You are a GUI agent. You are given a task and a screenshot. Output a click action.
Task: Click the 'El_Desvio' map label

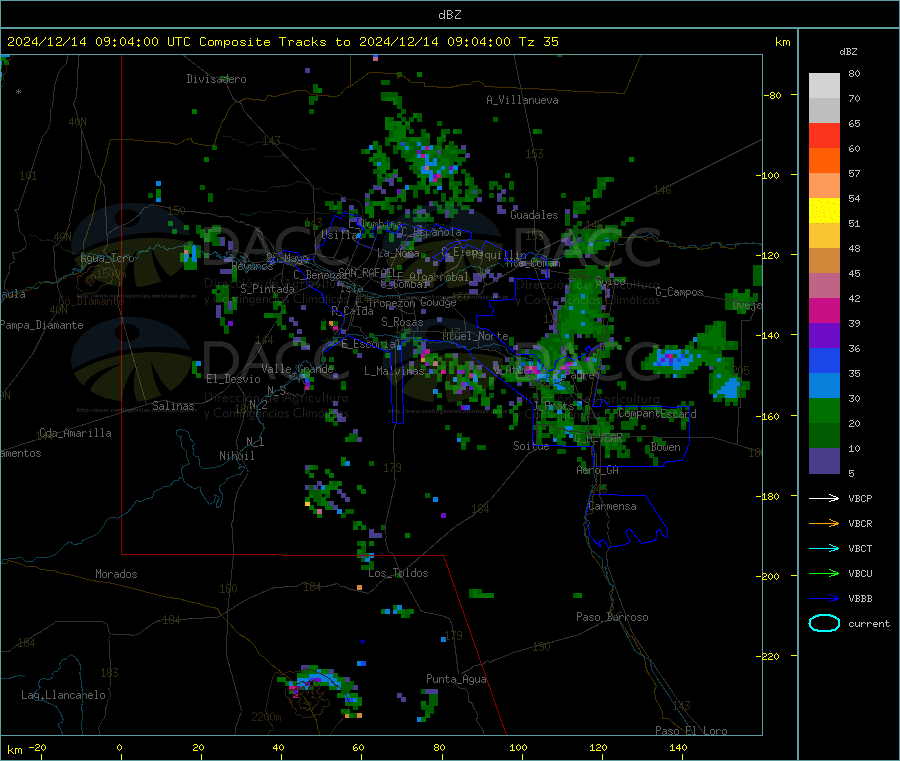[233, 379]
